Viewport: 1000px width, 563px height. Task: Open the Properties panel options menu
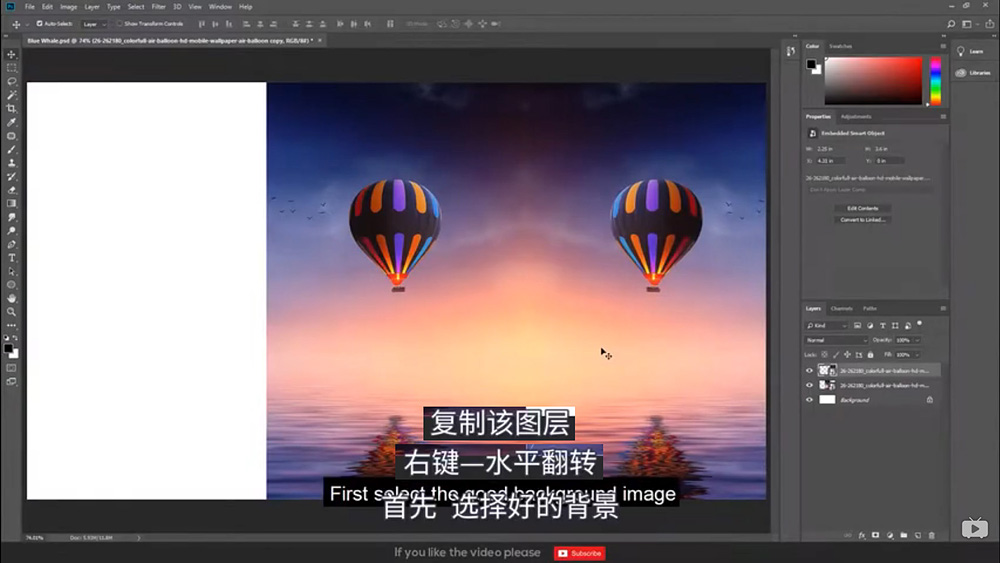[943, 117]
